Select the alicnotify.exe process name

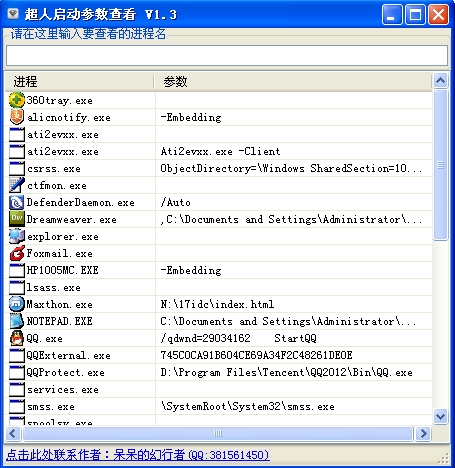(x=69, y=117)
